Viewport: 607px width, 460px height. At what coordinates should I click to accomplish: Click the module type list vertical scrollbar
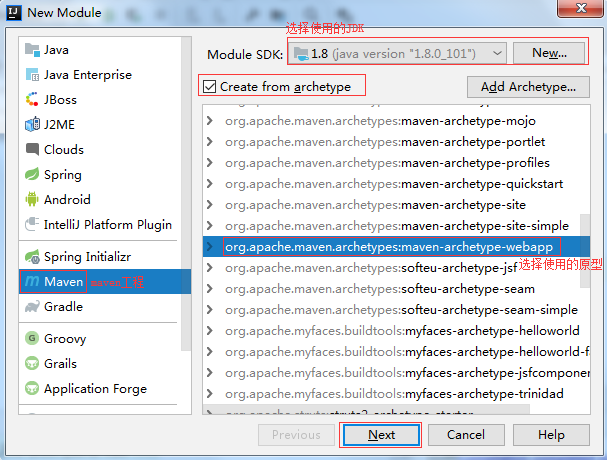point(186,194)
